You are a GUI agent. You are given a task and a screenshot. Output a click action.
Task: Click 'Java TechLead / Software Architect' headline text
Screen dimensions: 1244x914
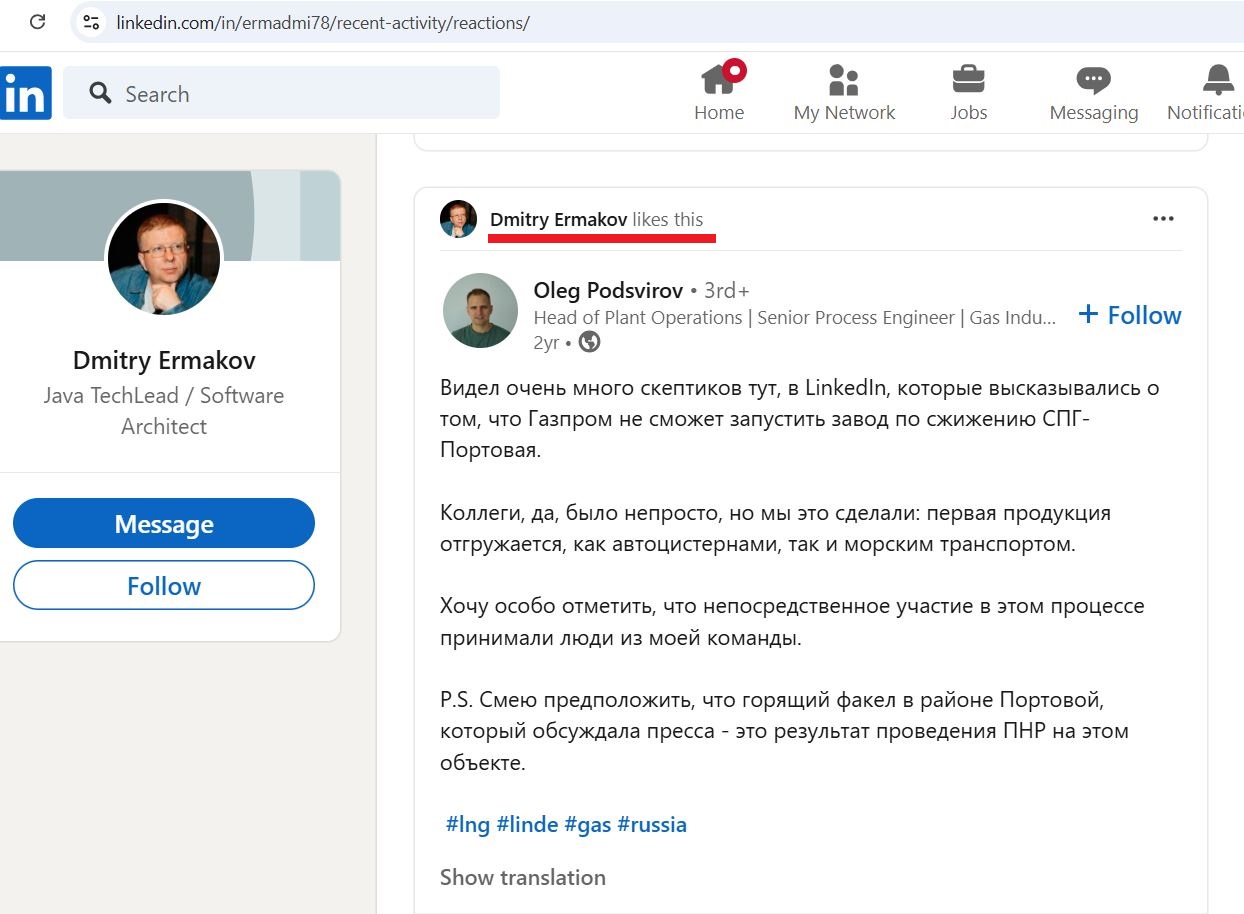coord(164,411)
